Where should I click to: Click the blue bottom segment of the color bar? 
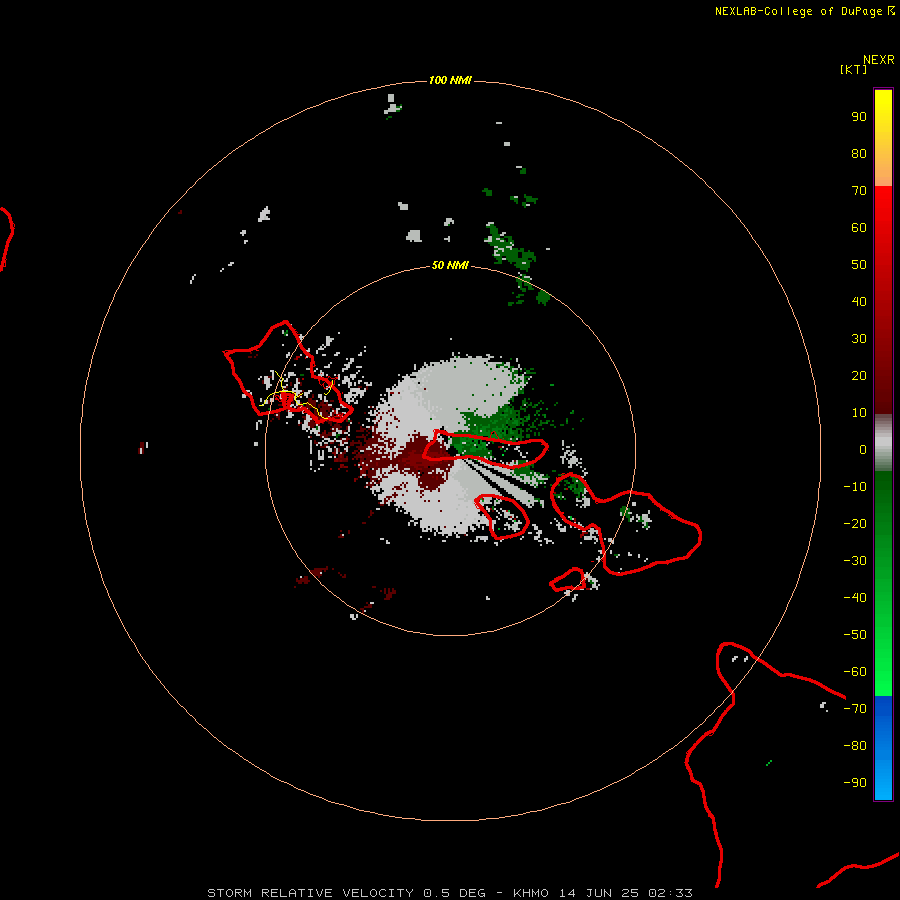(x=883, y=748)
